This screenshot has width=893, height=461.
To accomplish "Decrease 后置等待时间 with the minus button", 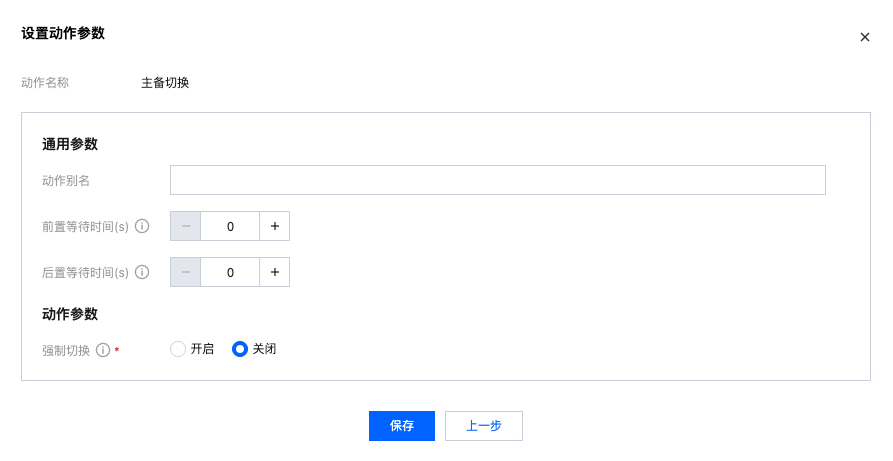I will tap(185, 272).
